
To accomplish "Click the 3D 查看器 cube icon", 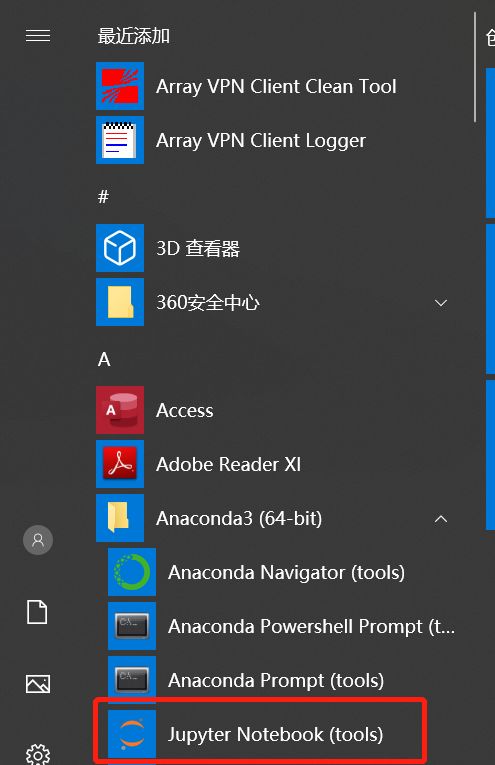I will tap(120, 248).
